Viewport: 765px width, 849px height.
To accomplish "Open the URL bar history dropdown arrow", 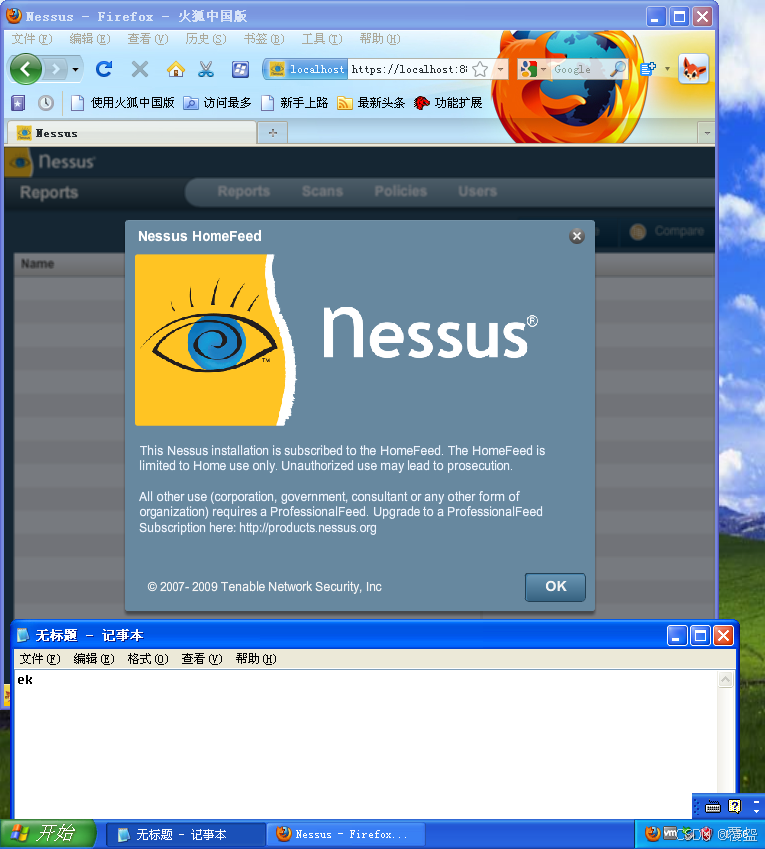I will [x=500, y=69].
